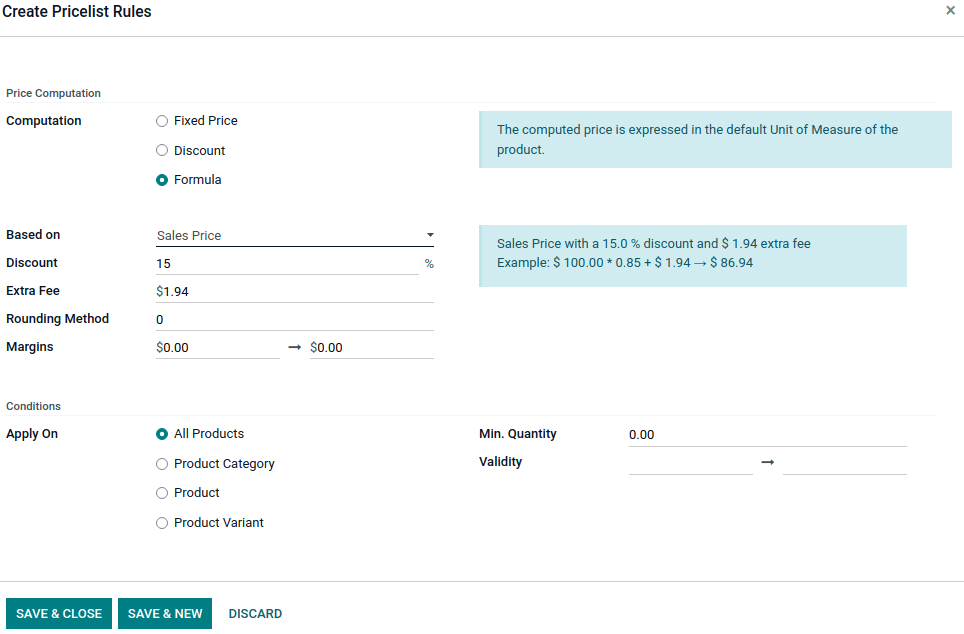Click DISCARD to cancel the rule
The image size is (964, 634).
tap(255, 613)
